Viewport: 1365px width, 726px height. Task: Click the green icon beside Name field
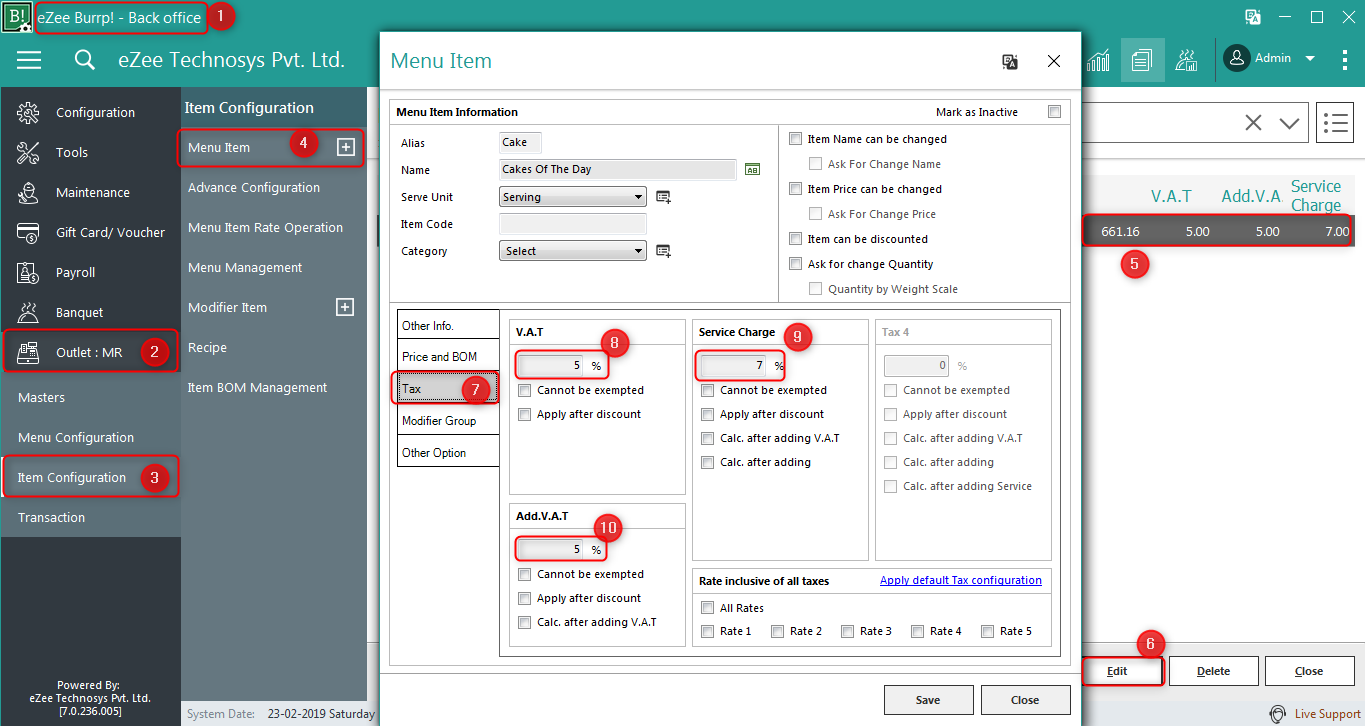pos(752,169)
